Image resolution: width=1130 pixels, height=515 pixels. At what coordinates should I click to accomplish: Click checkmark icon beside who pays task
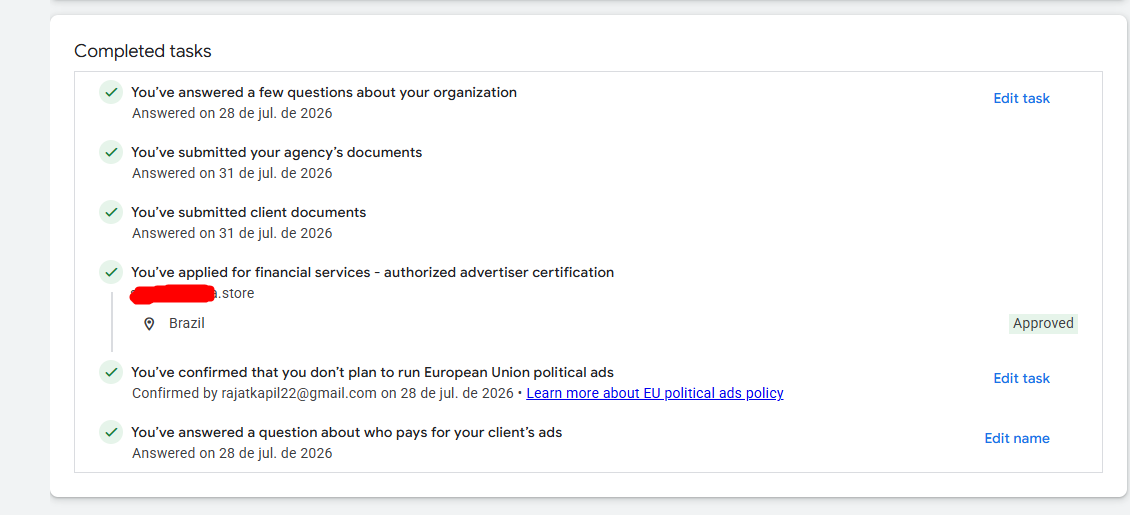click(x=111, y=432)
